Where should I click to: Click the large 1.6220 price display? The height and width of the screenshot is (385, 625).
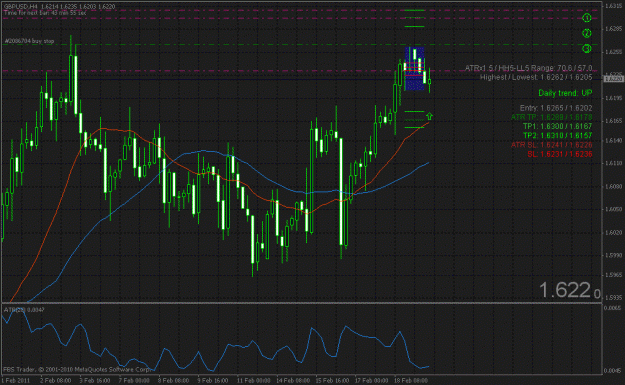click(570, 290)
